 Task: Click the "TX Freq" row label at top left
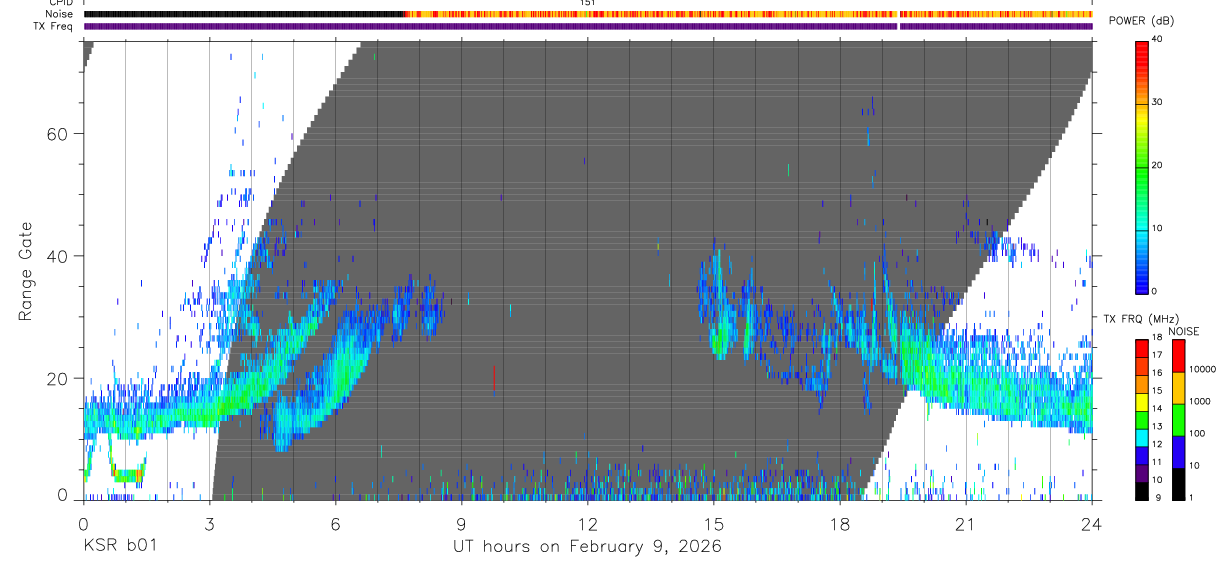[53, 26]
